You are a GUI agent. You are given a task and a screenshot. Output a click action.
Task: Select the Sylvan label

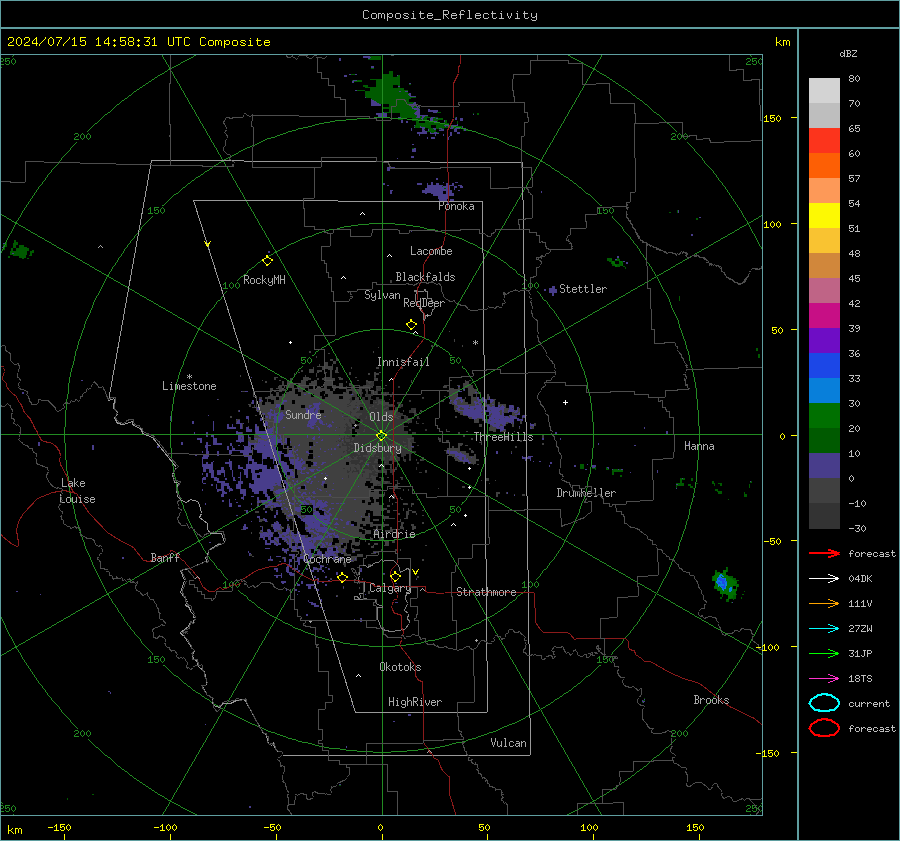tap(382, 295)
